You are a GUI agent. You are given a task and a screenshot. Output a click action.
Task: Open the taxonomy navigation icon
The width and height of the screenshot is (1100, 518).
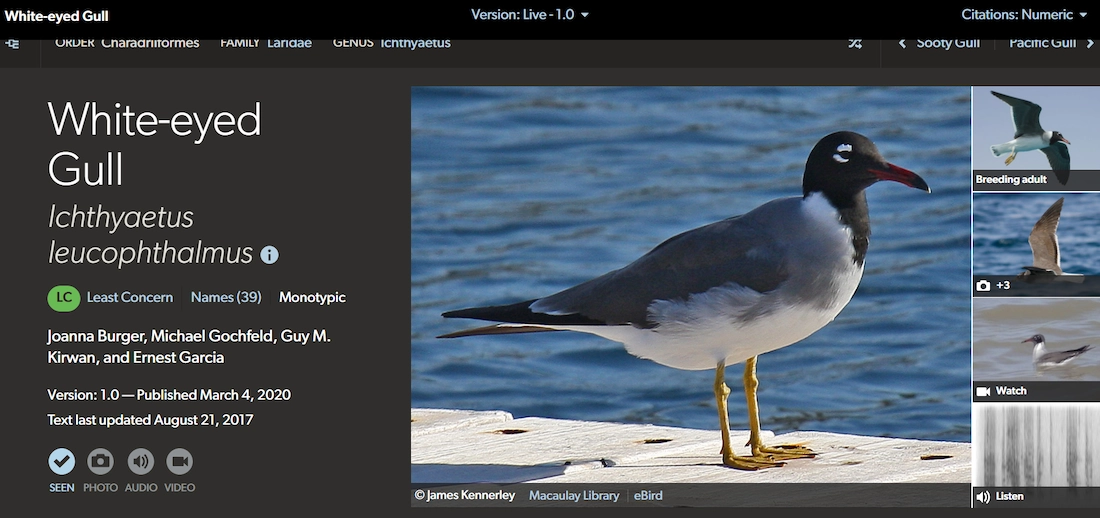[12, 44]
